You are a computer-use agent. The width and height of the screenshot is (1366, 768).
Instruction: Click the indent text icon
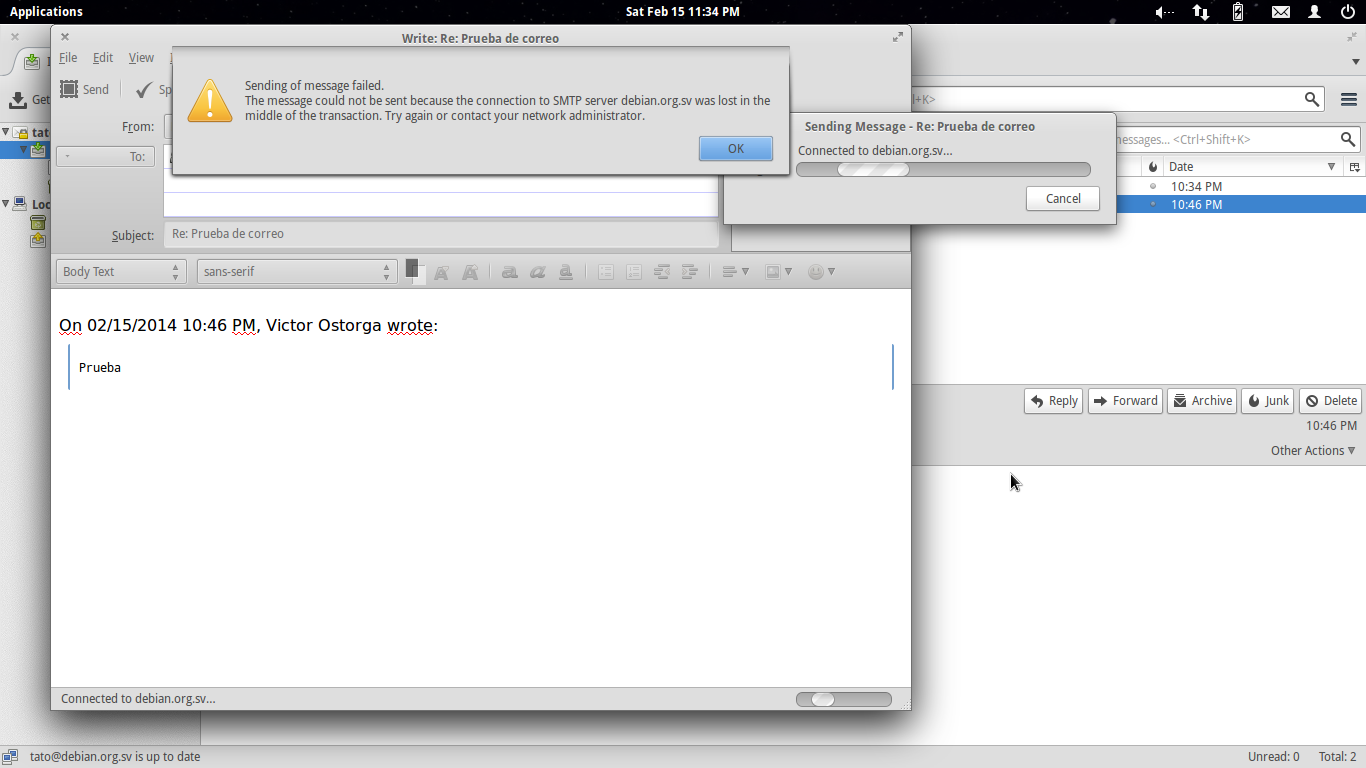690,272
